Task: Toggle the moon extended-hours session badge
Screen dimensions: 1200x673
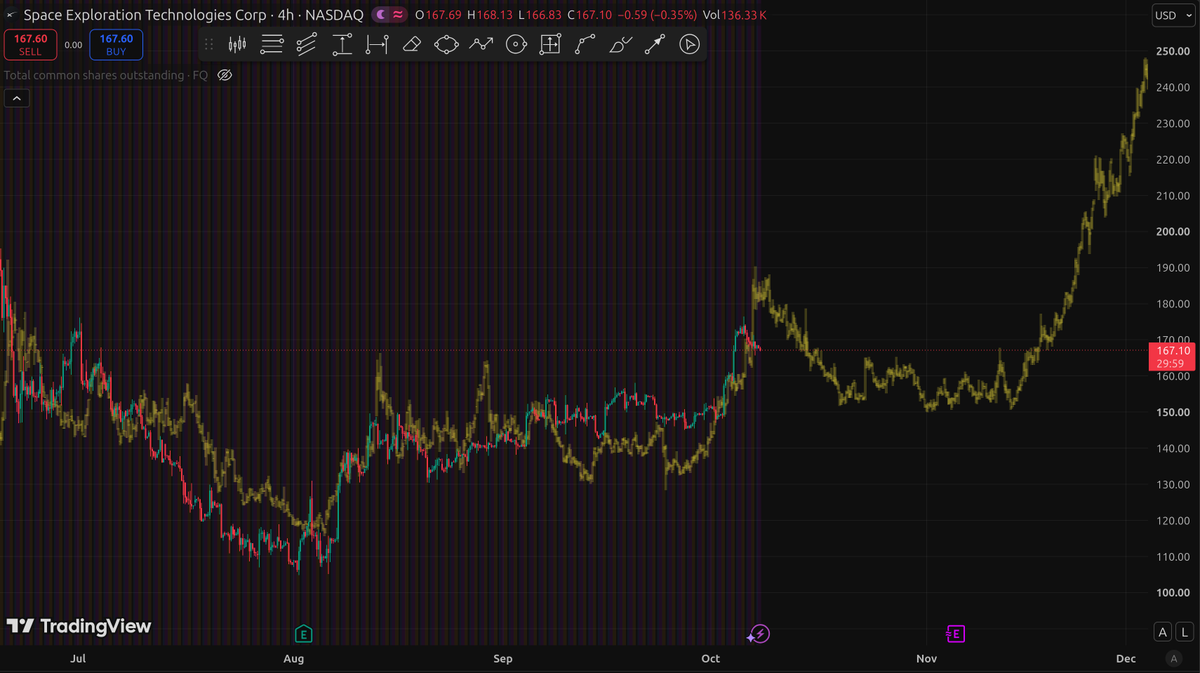Action: 383,15
